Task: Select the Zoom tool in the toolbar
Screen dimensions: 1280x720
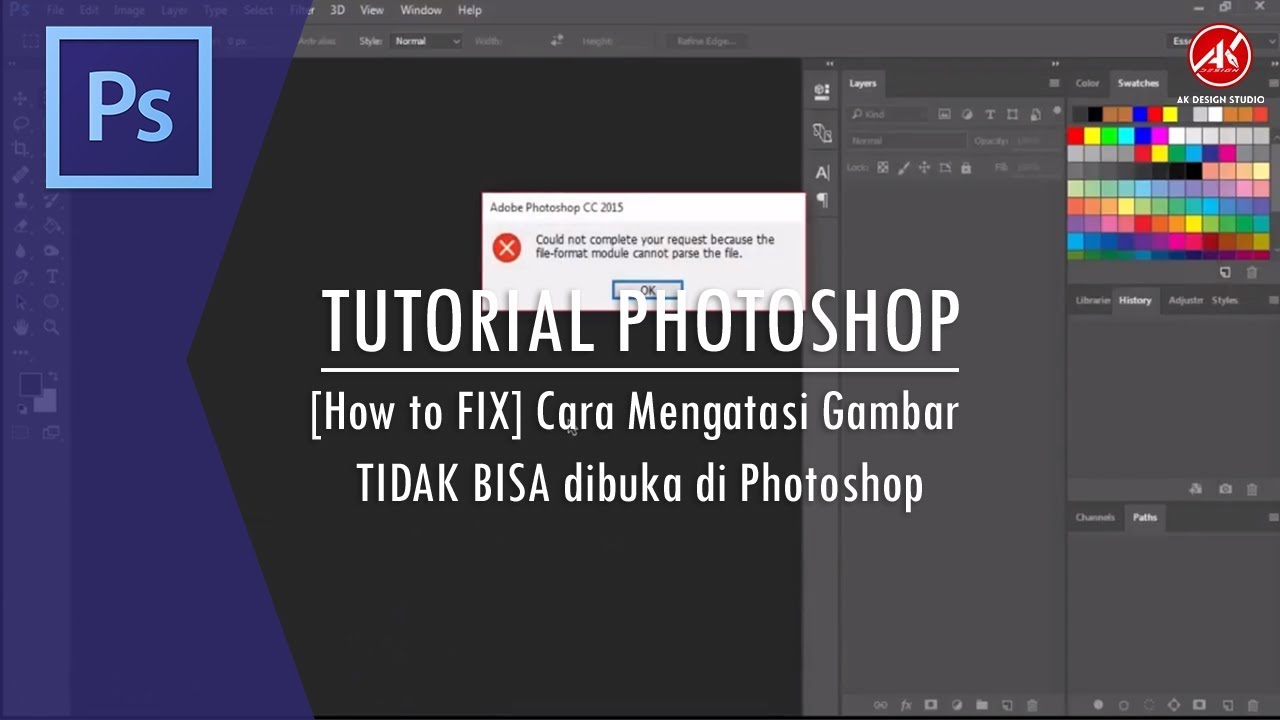Action: tap(52, 327)
